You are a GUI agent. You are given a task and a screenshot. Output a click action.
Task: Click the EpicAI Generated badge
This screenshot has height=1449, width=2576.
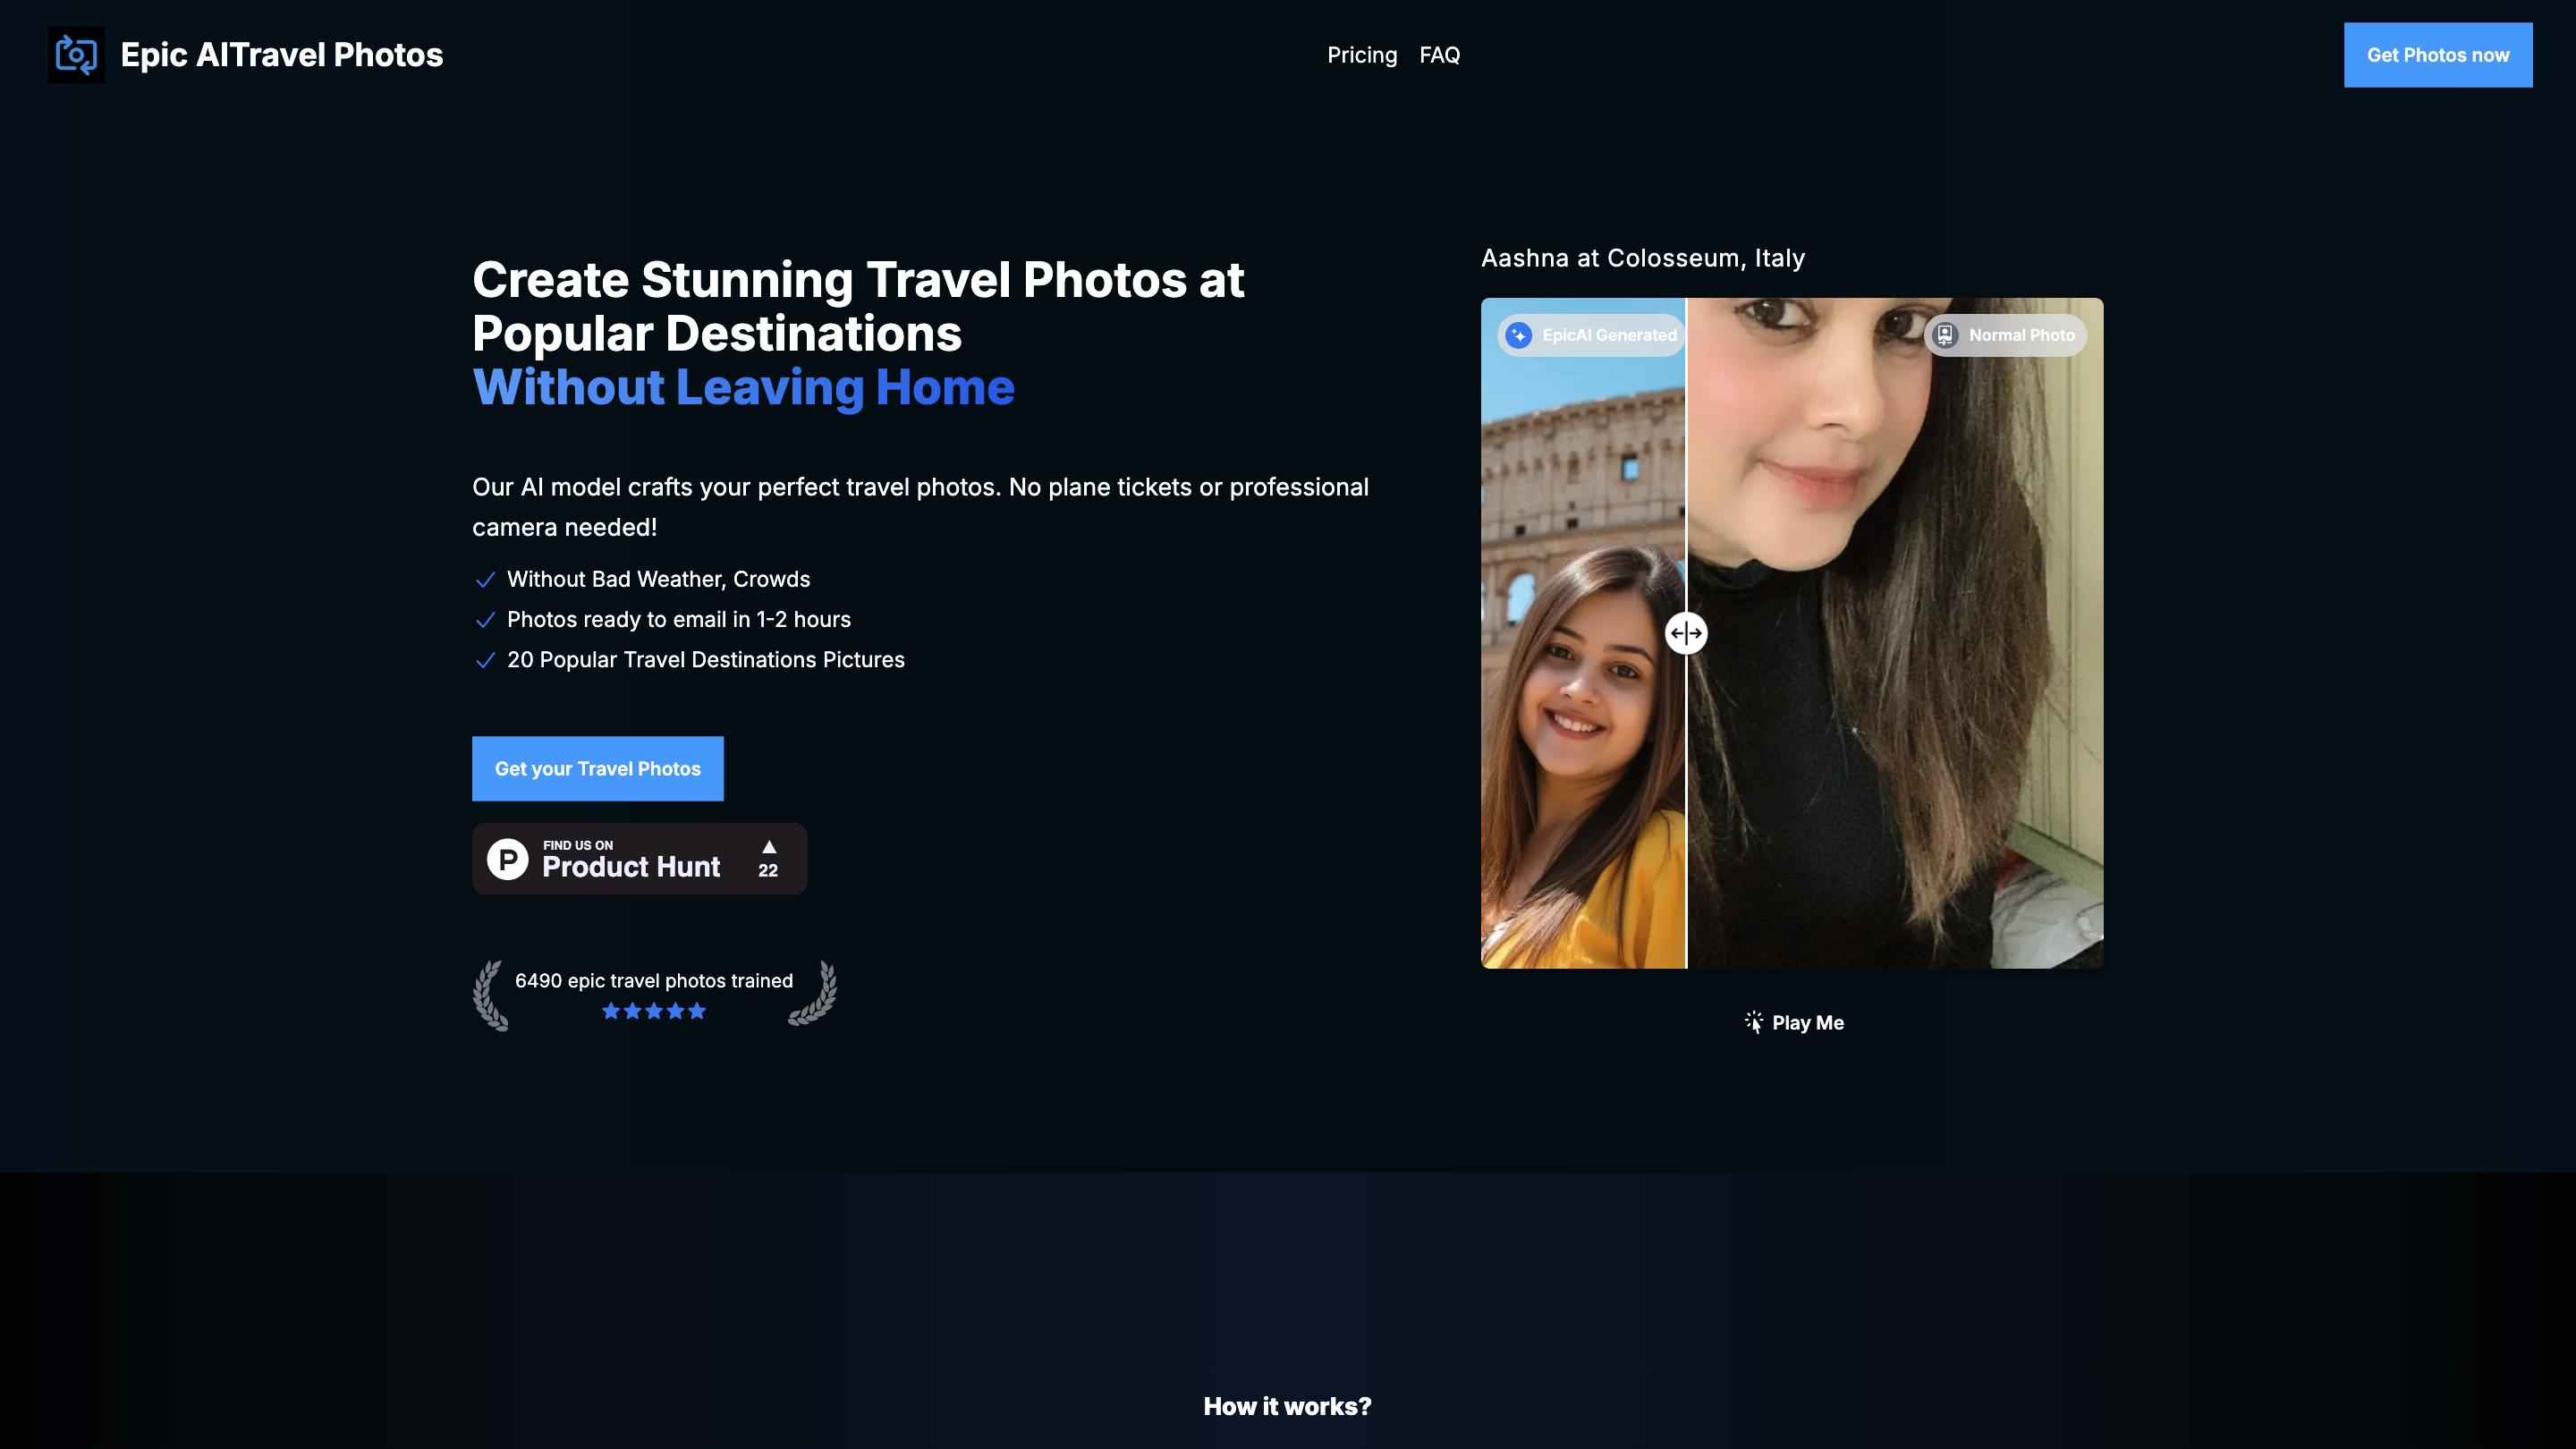(x=1589, y=335)
